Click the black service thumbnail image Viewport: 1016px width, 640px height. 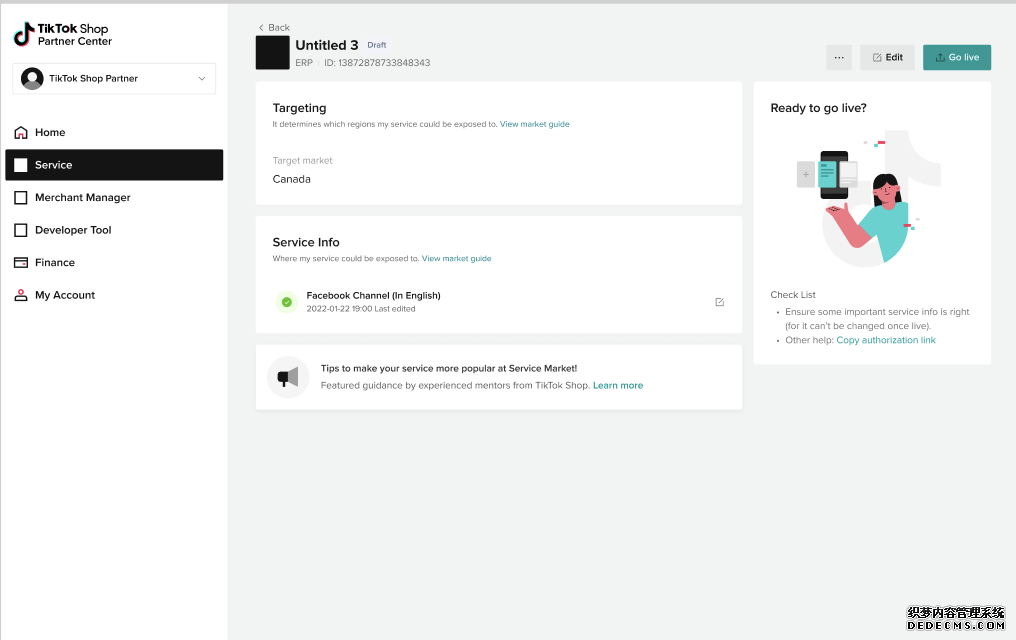[273, 52]
